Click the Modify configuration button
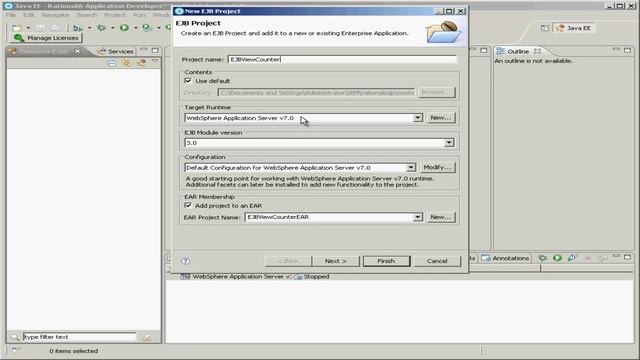640x360 pixels. click(x=437, y=167)
